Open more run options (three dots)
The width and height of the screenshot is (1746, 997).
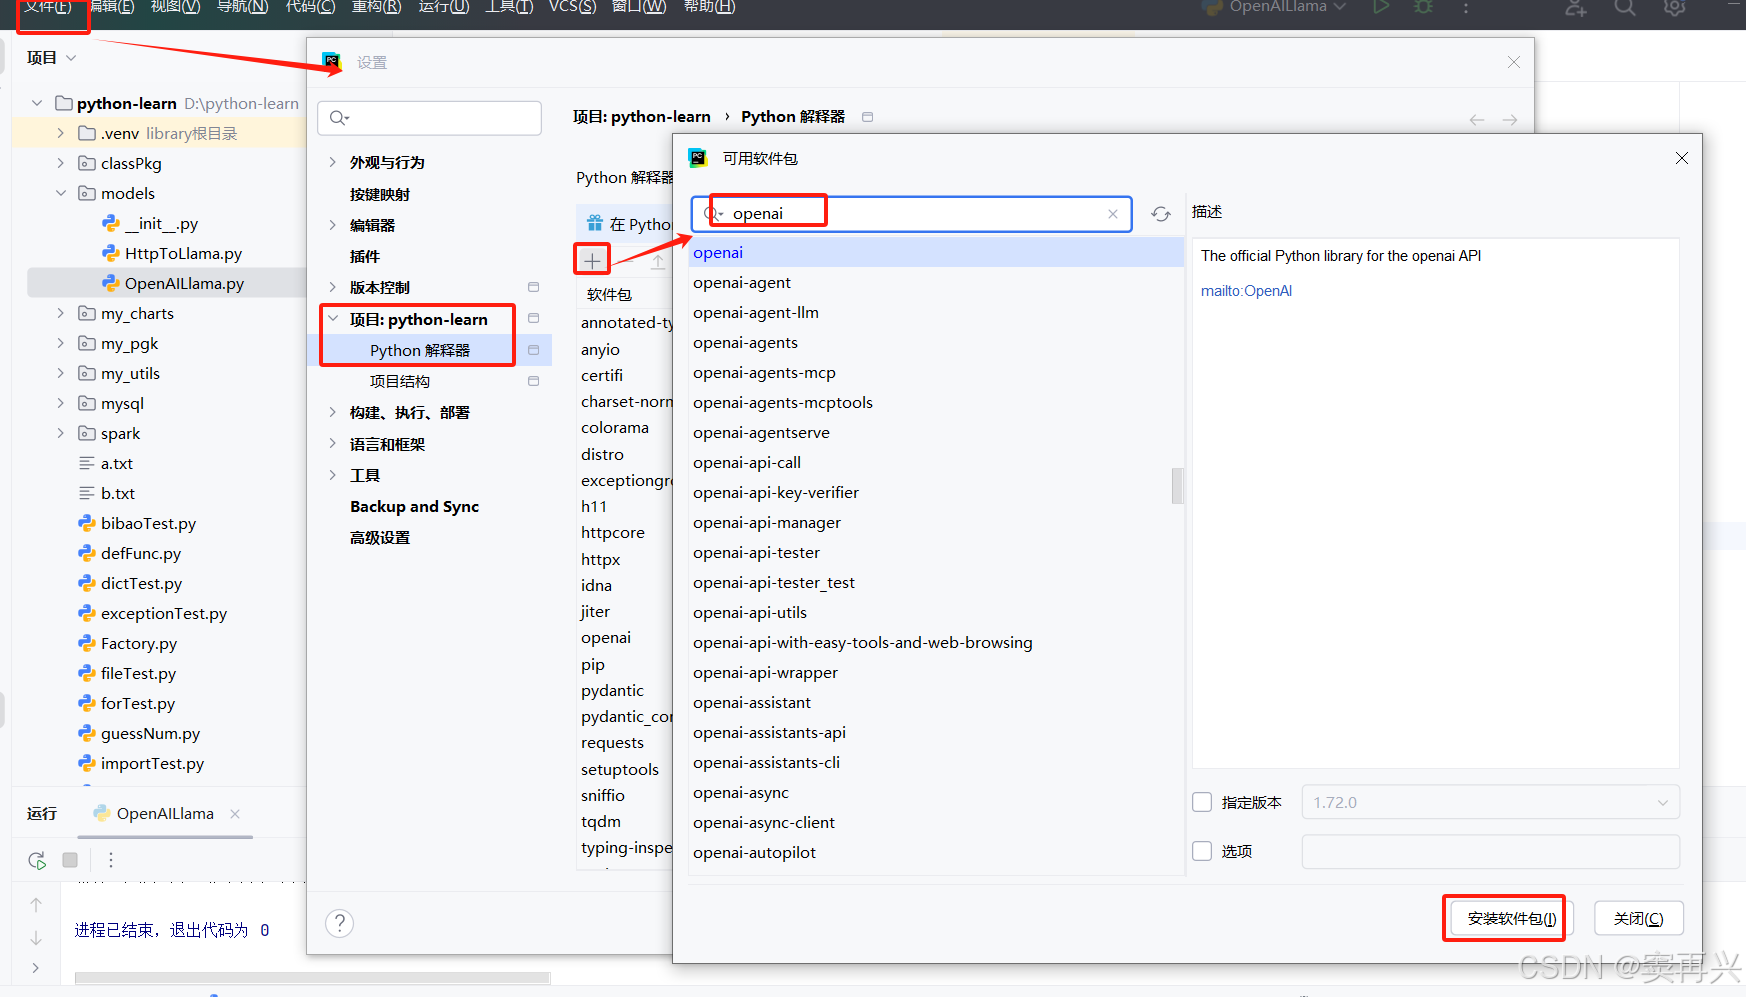pyautogui.click(x=111, y=860)
